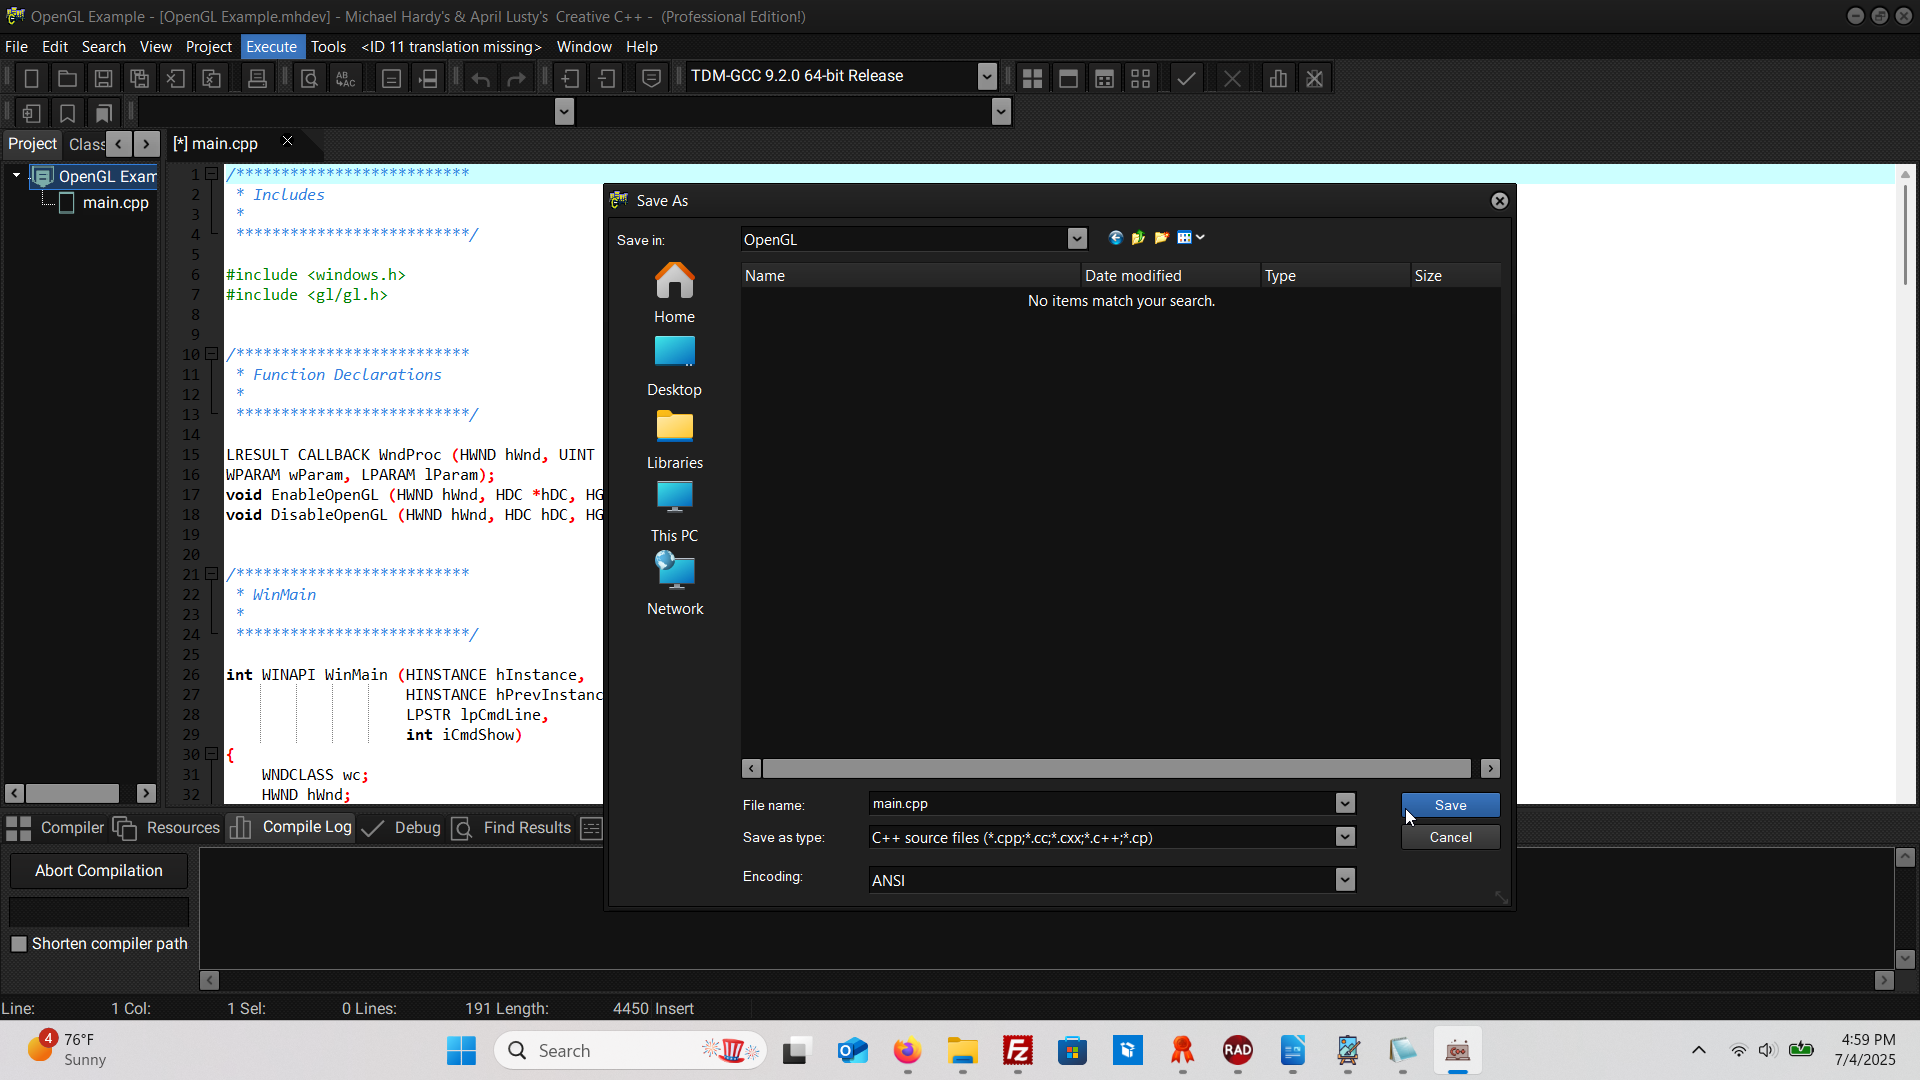The height and width of the screenshot is (1080, 1920).
Task: Click the Save As file list horizontal scrollbar
Action: pyautogui.click(x=1116, y=768)
